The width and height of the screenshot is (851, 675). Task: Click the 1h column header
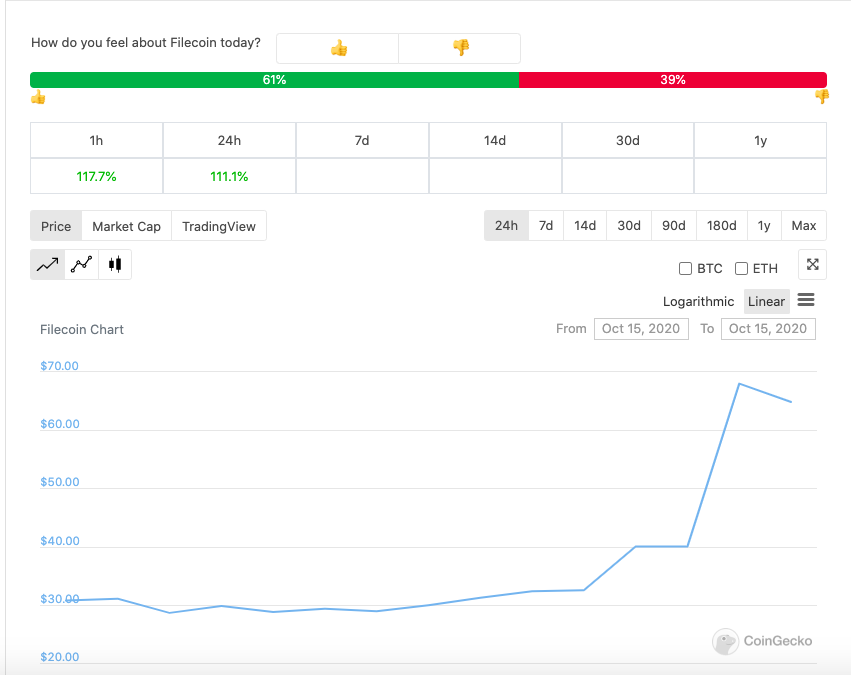point(97,141)
